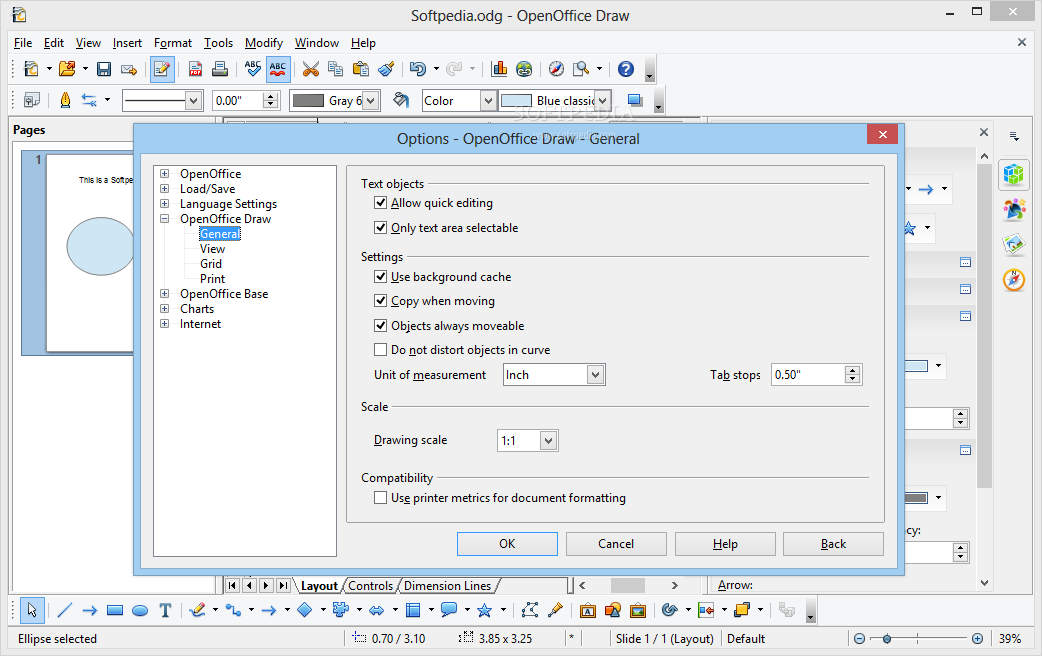
Task: Select the Line drawing tool
Action: (x=64, y=610)
